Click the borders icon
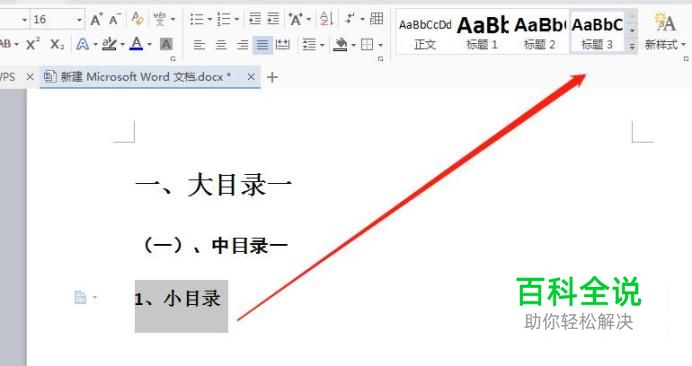The width and height of the screenshot is (692, 366). tap(367, 45)
